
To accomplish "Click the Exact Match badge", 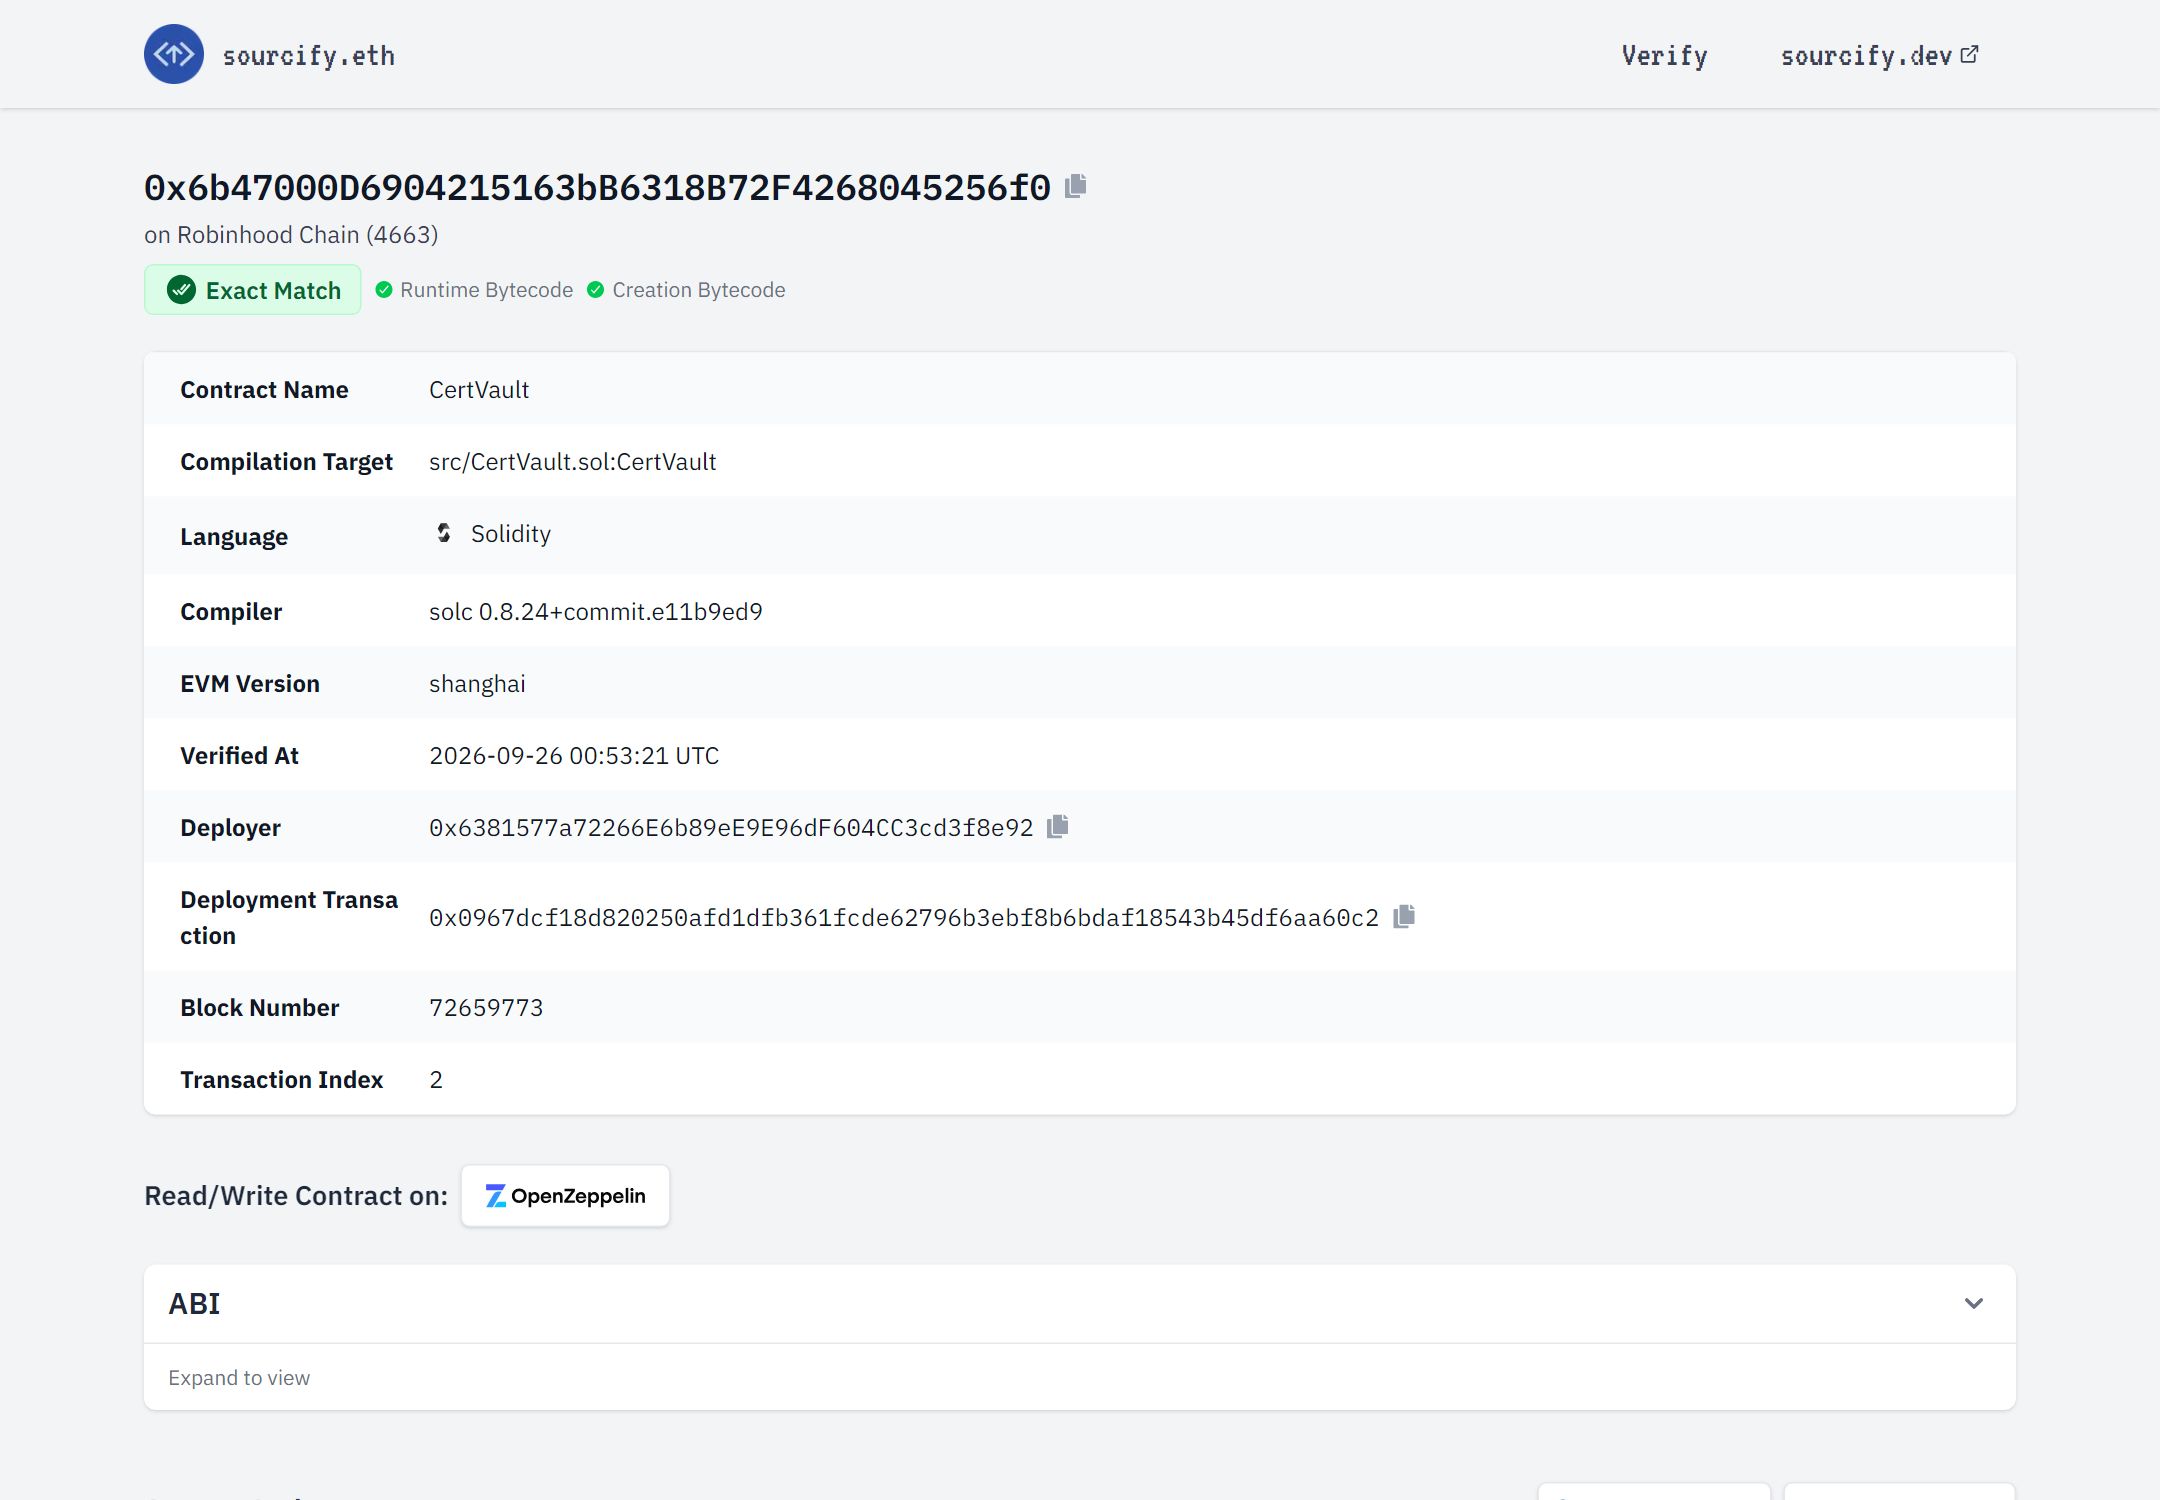I will (252, 290).
